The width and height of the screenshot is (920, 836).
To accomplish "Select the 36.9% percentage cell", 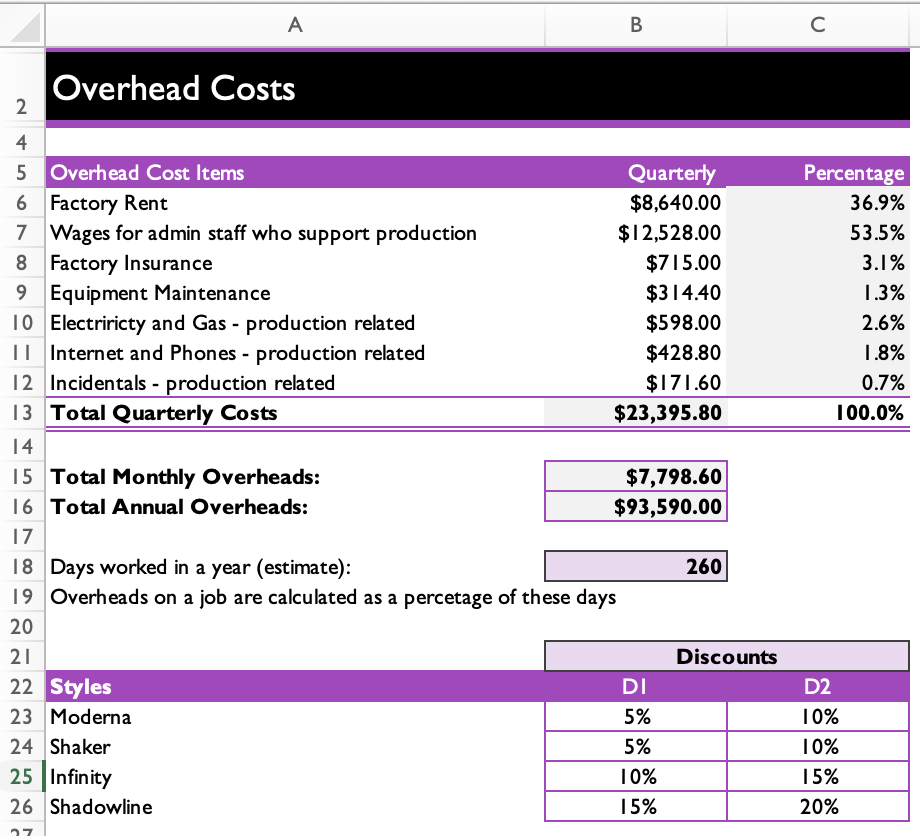I will coord(818,203).
